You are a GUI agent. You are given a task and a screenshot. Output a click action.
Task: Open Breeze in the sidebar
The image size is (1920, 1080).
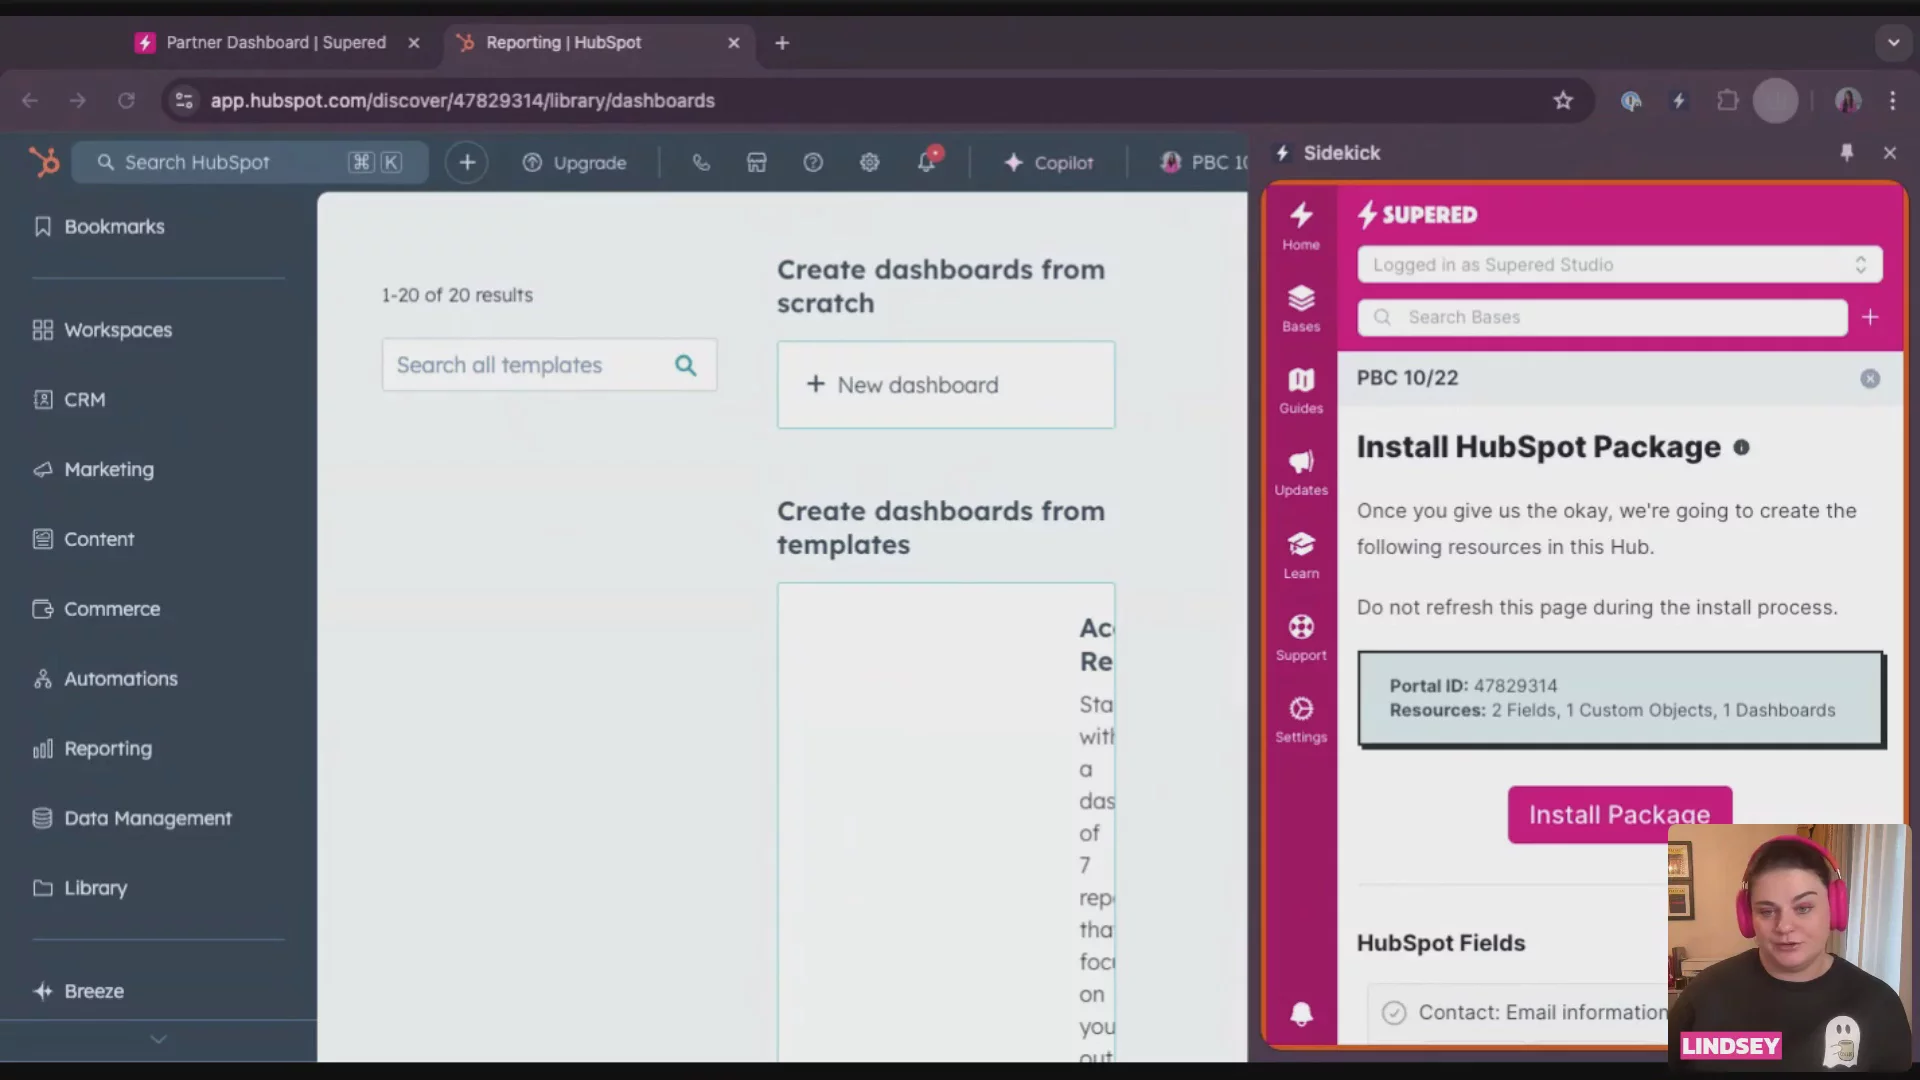(79, 991)
